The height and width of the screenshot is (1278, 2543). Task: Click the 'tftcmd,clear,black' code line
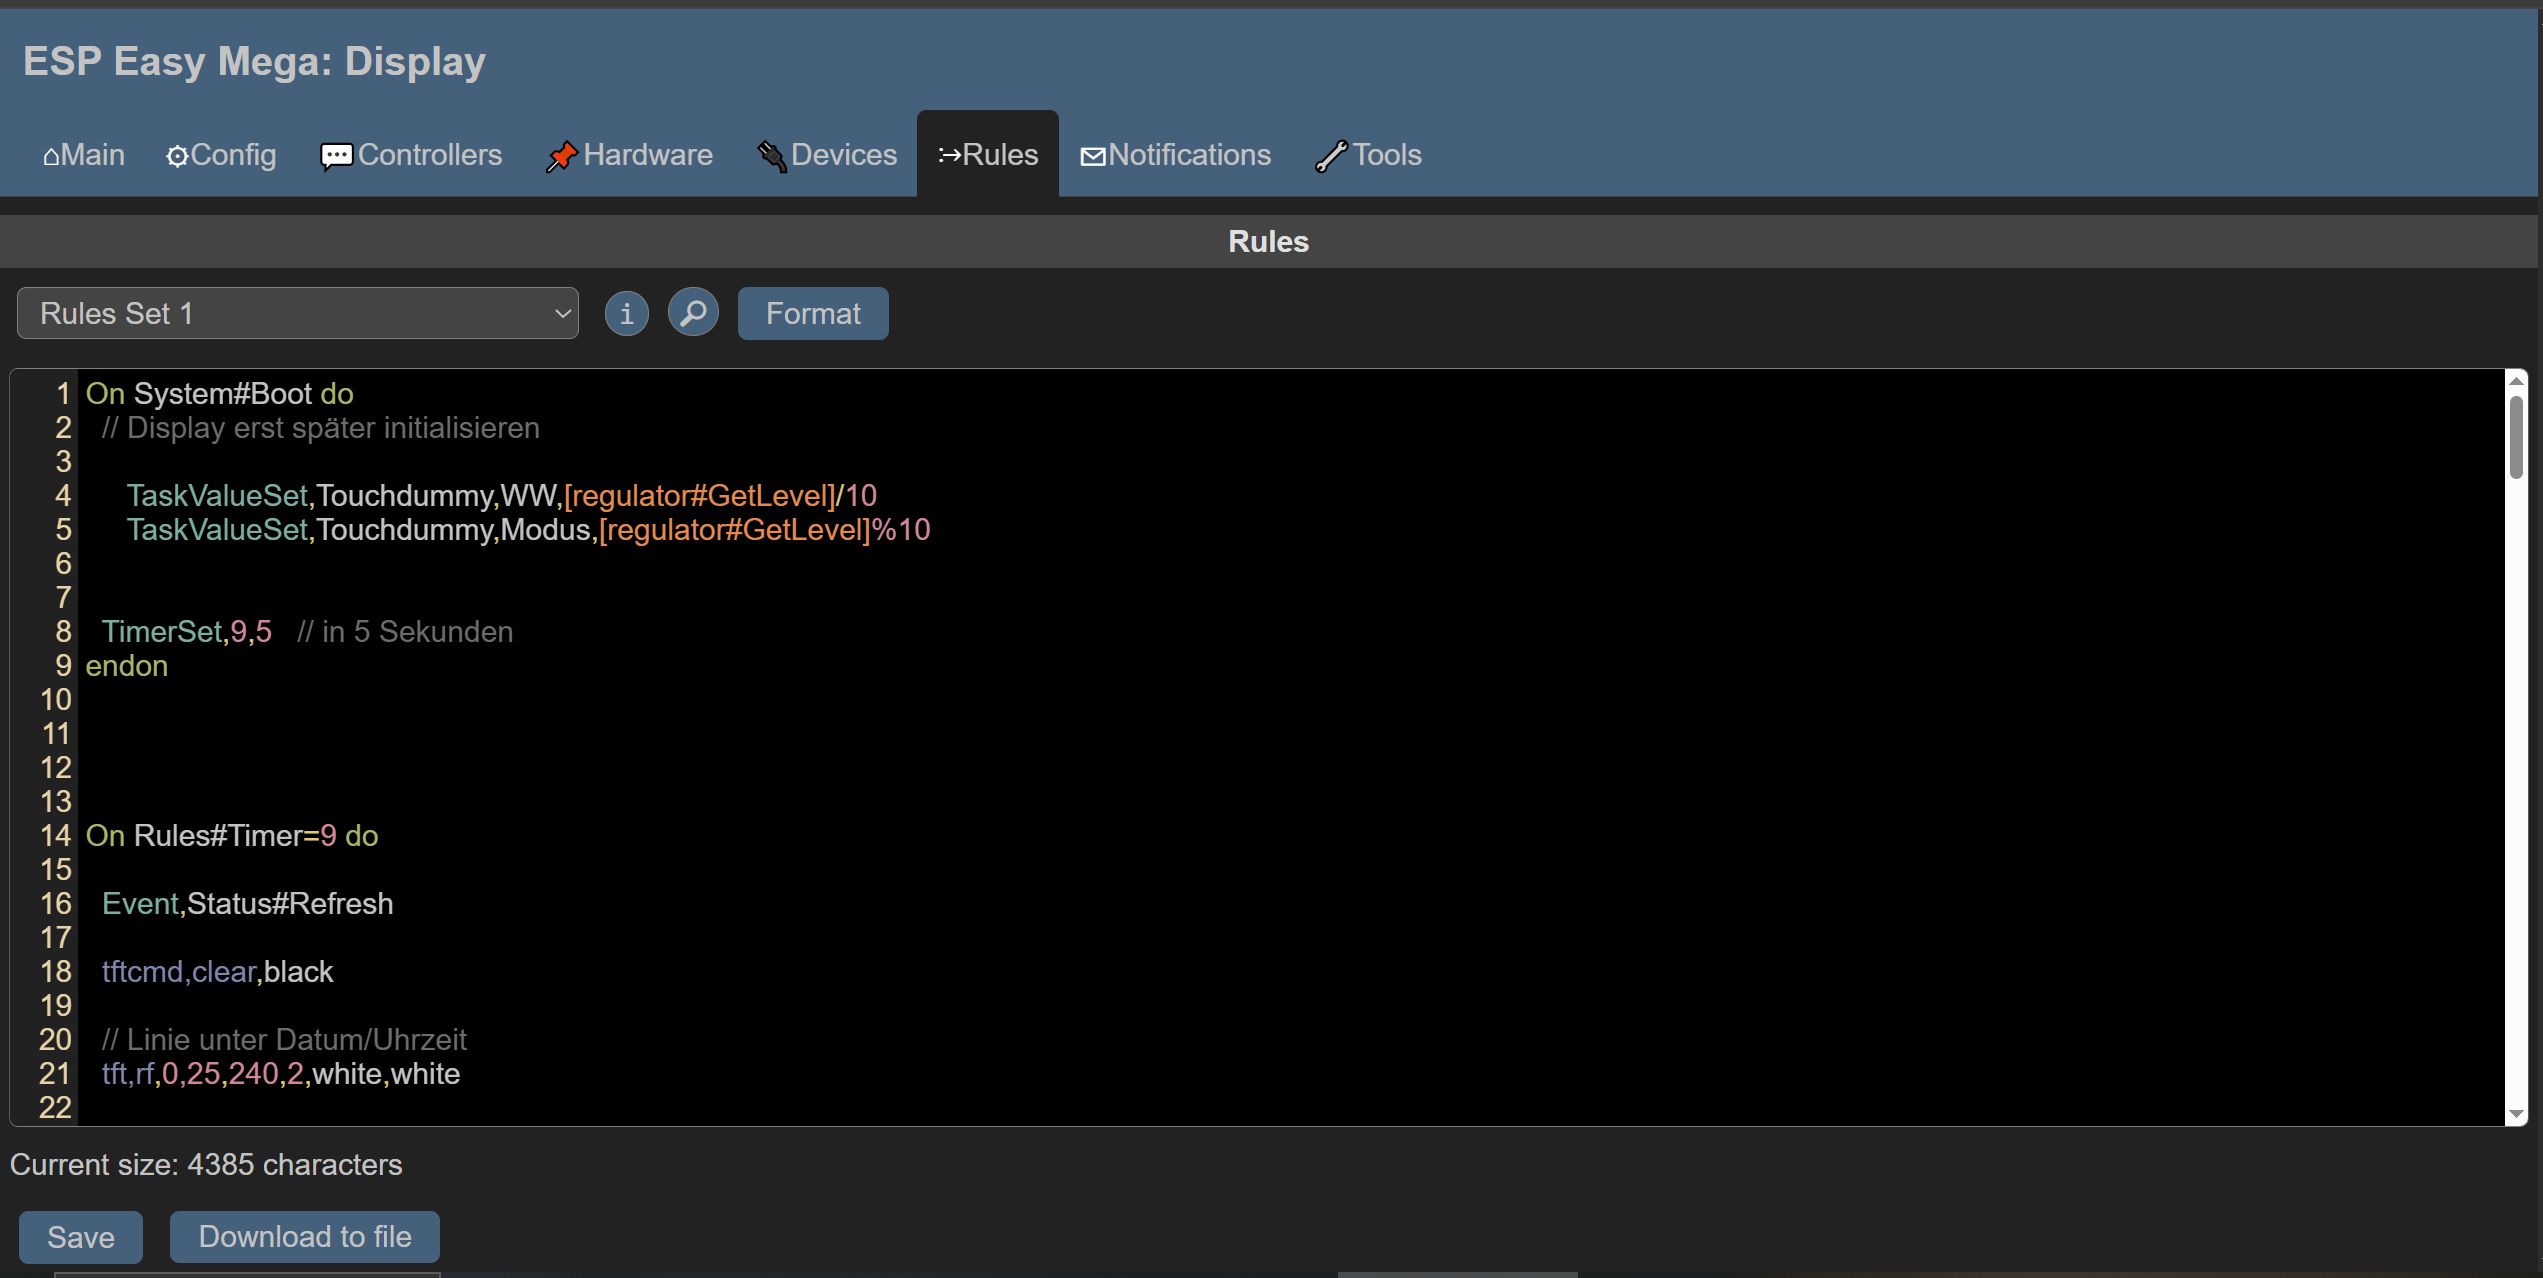tap(218, 972)
